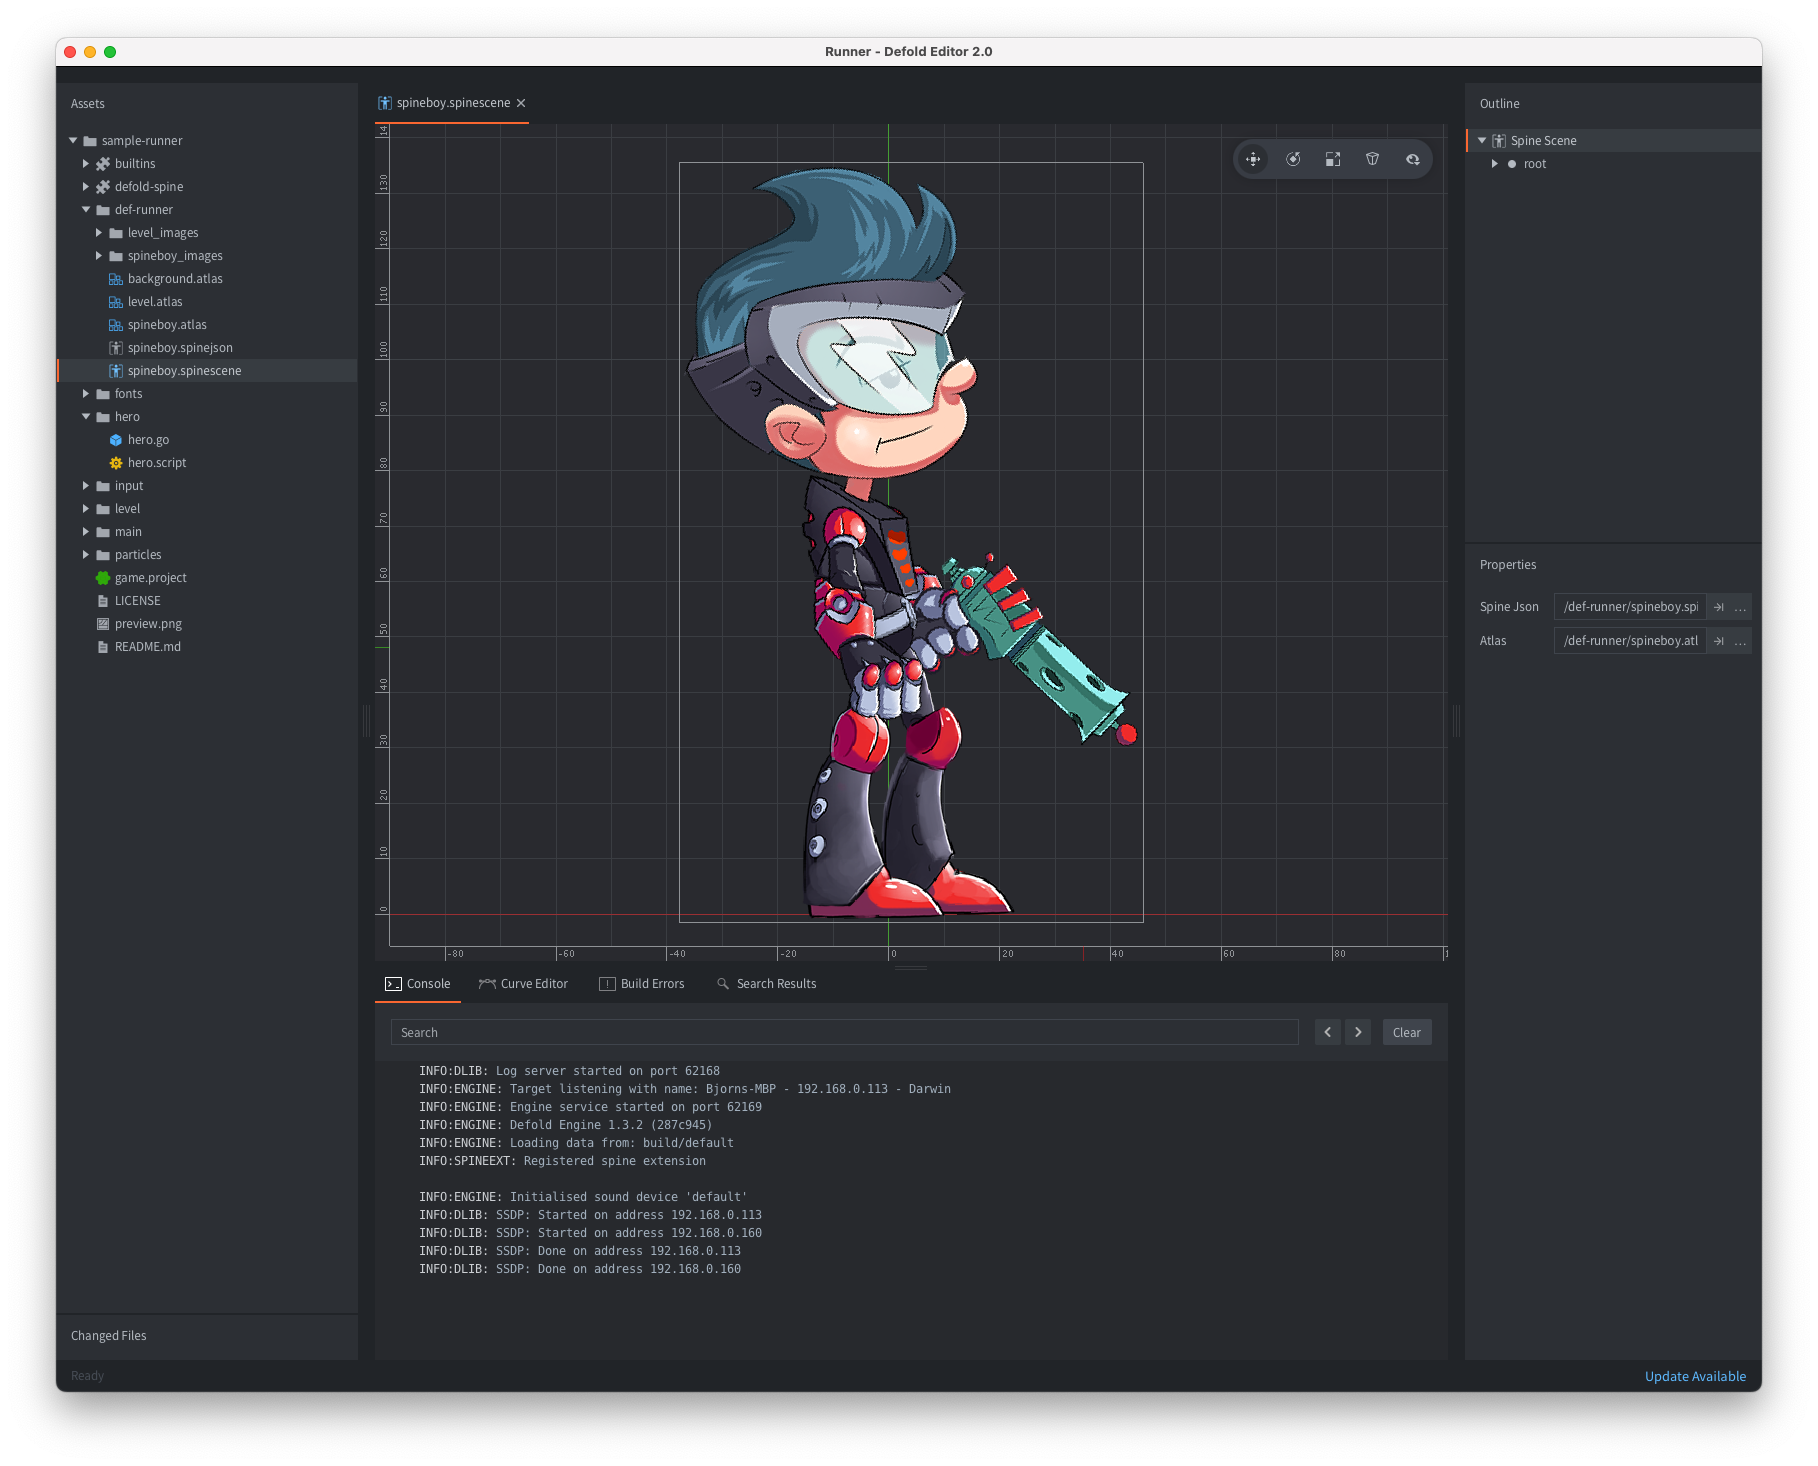Select the Rotate tool in scene toolbar
This screenshot has width=1818, height=1466.
point(1293,159)
